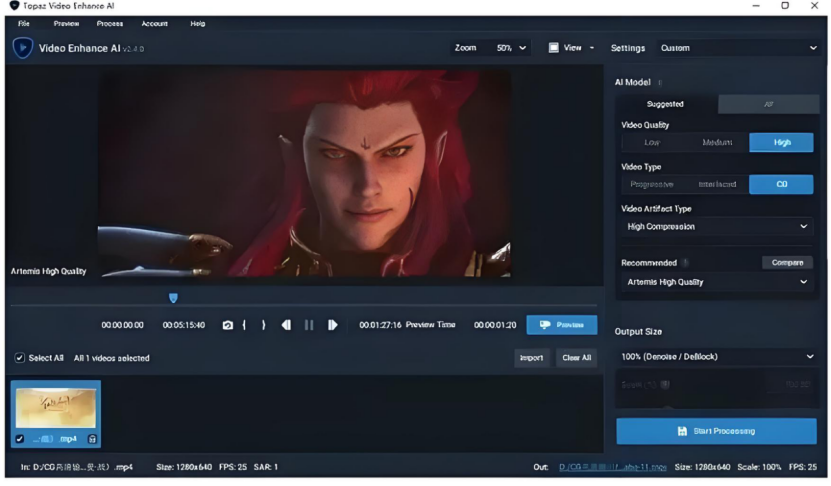
Task: Click the Clear All button
Action: [x=577, y=358]
